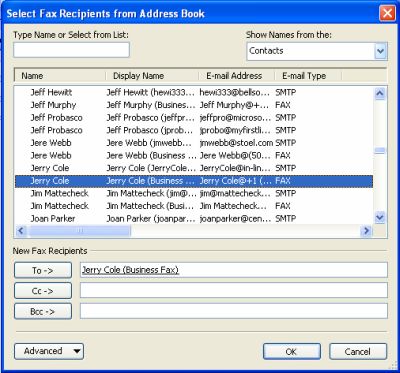400x373 pixels.
Task: Click the list scroll down arrow
Action: [x=380, y=218]
